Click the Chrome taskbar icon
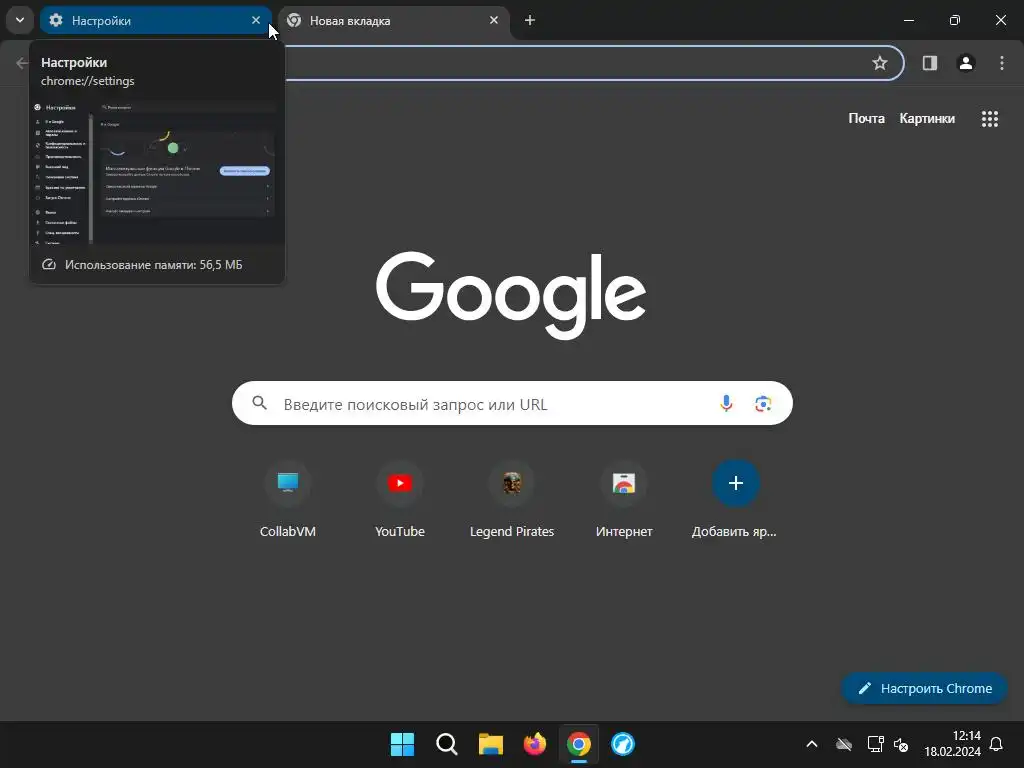 click(x=579, y=744)
